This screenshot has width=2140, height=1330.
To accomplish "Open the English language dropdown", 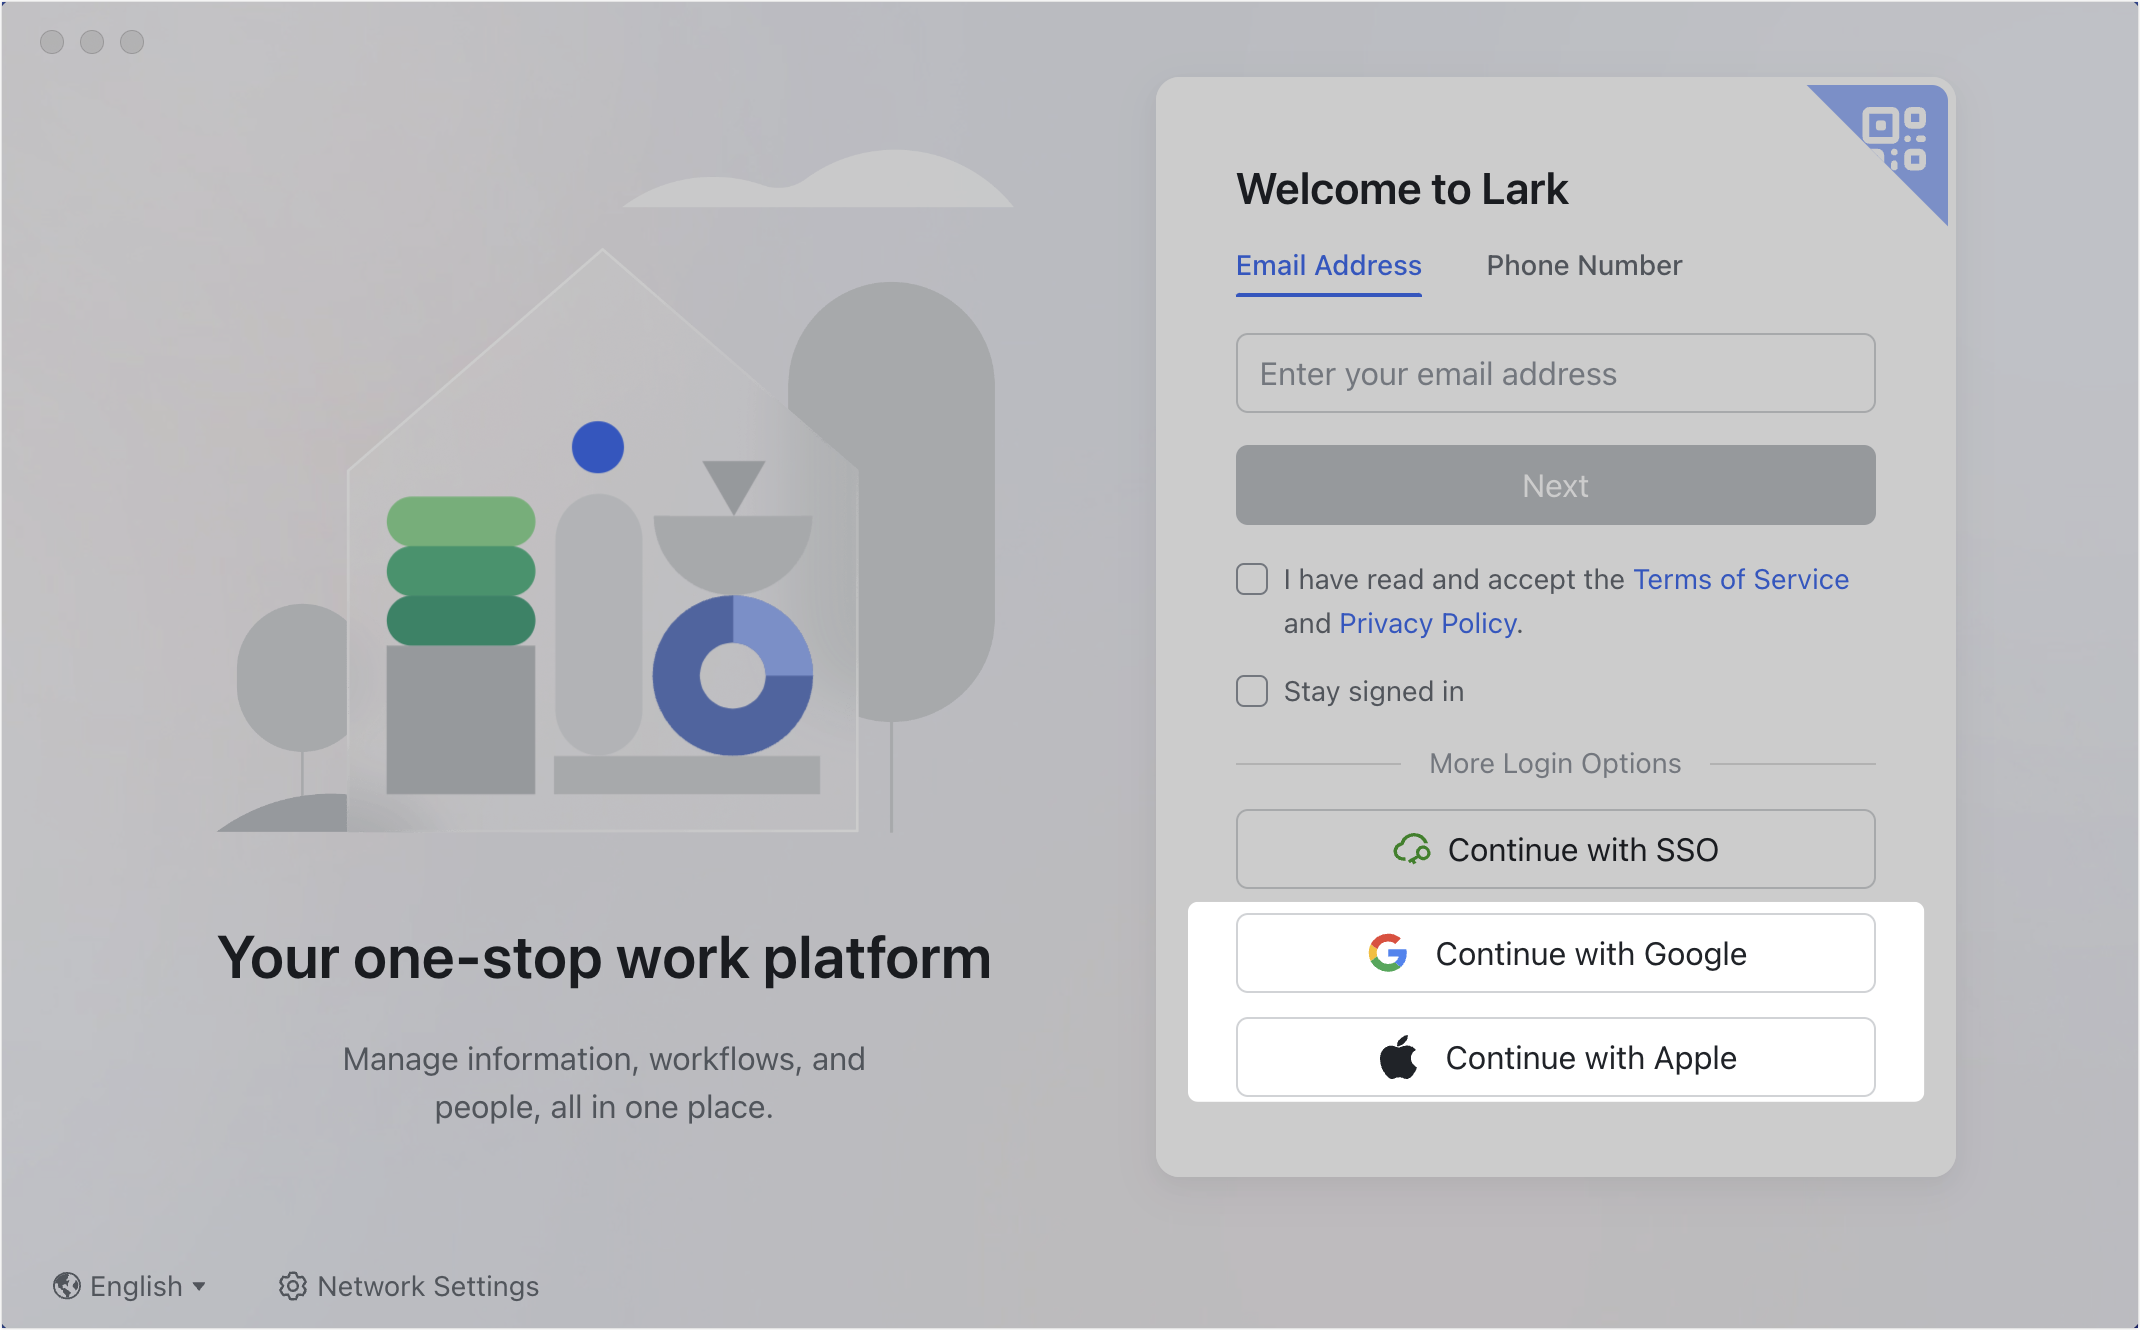I will click(136, 1286).
